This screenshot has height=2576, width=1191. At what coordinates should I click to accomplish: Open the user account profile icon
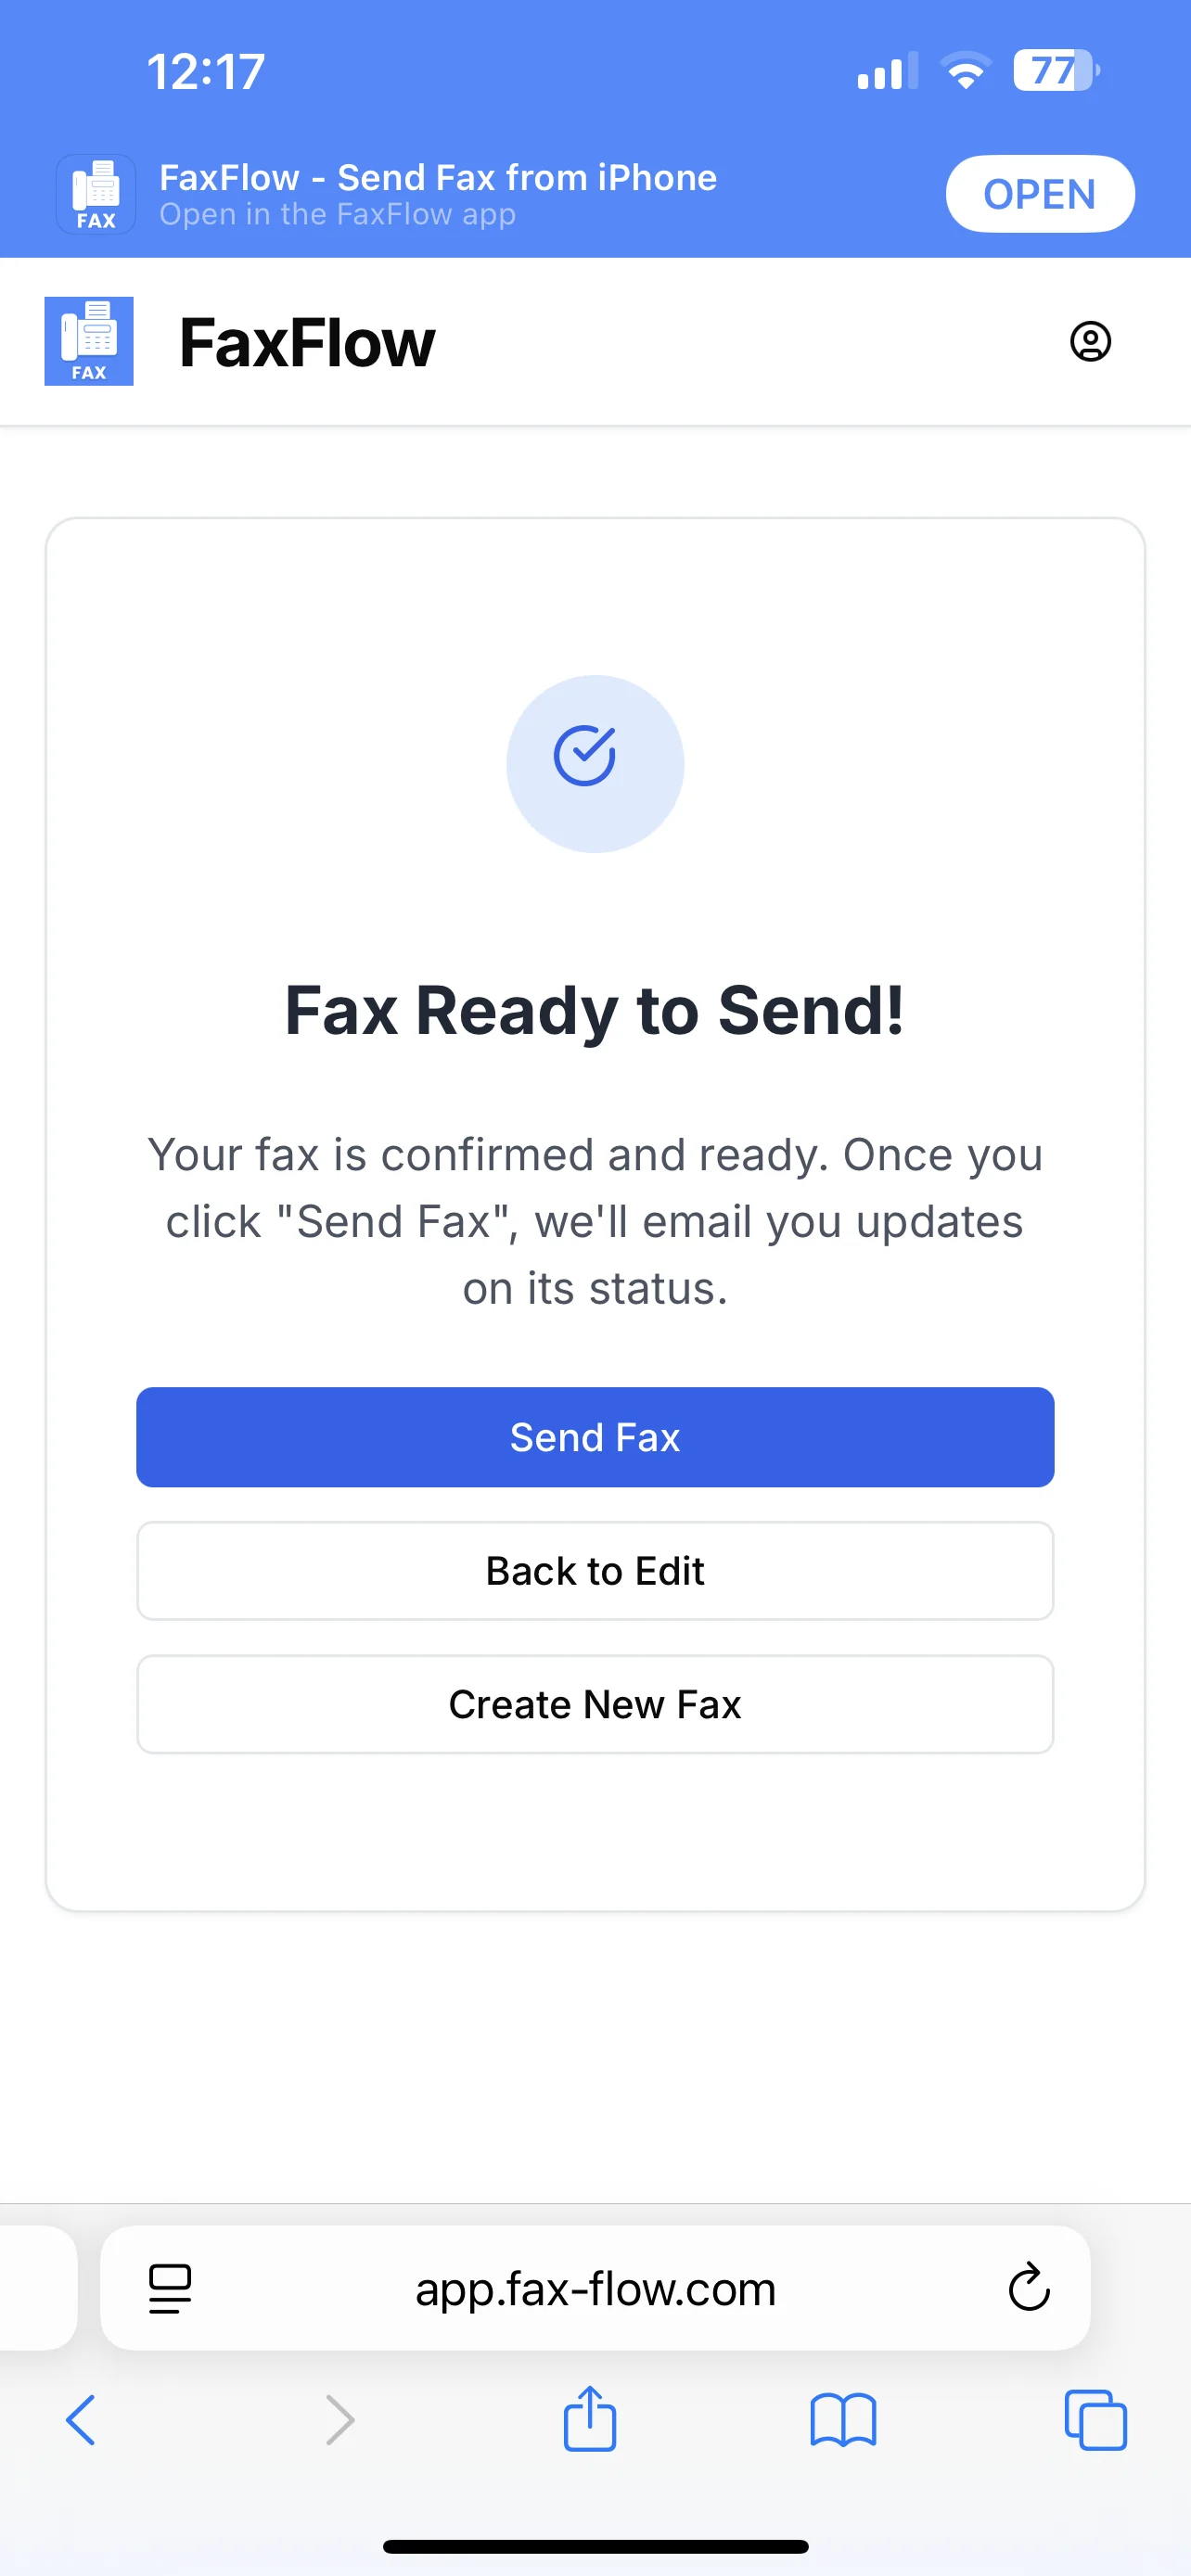coord(1090,341)
